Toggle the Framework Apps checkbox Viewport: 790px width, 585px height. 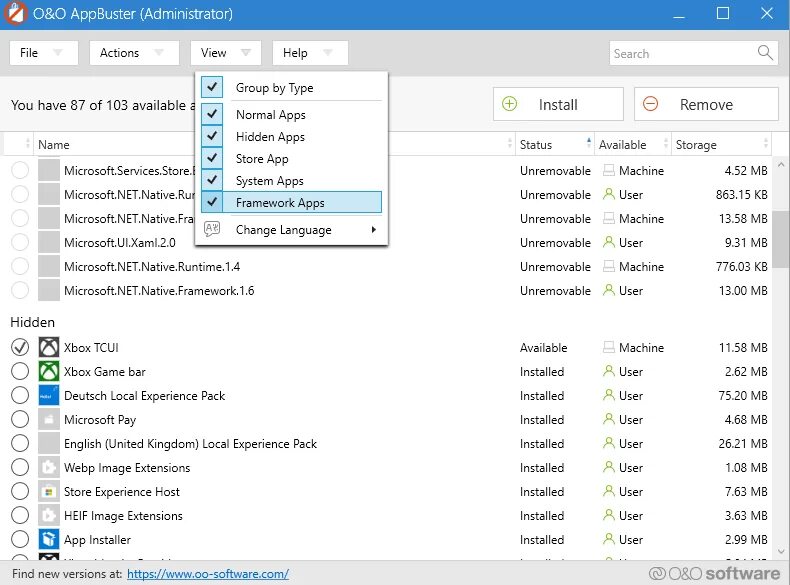(212, 203)
